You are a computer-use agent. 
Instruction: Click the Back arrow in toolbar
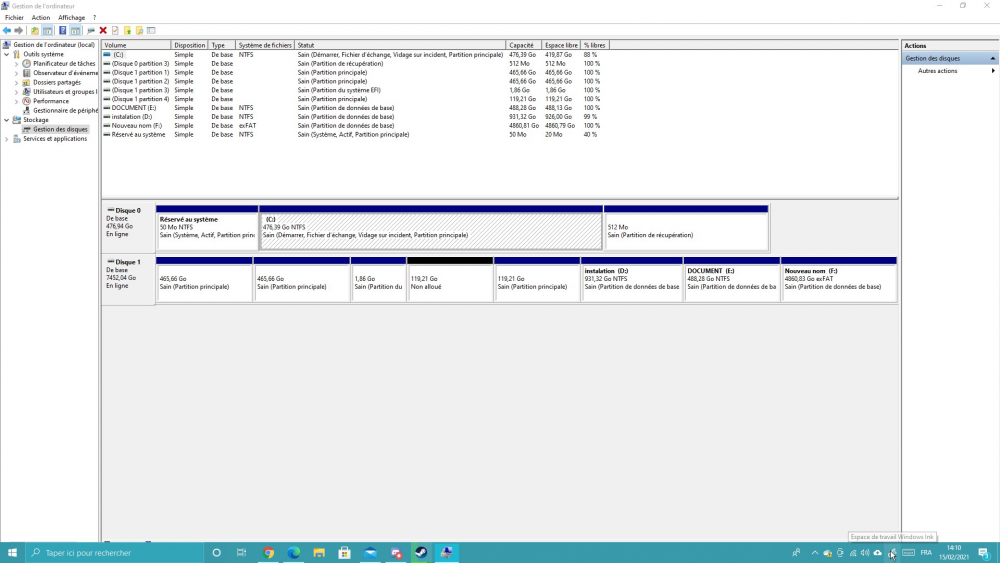click(x=7, y=31)
